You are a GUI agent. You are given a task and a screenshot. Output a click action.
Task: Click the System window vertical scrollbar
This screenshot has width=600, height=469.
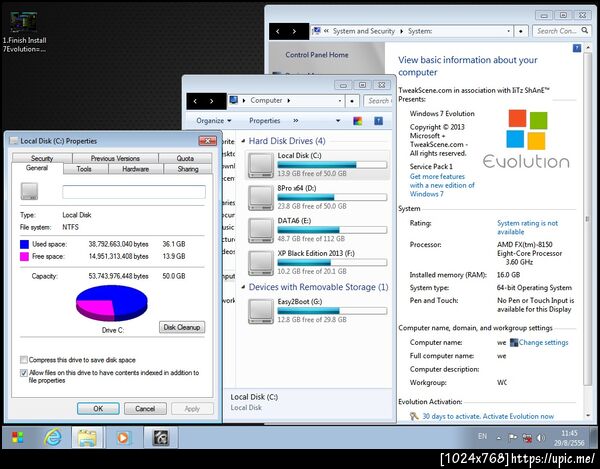pos(587,218)
